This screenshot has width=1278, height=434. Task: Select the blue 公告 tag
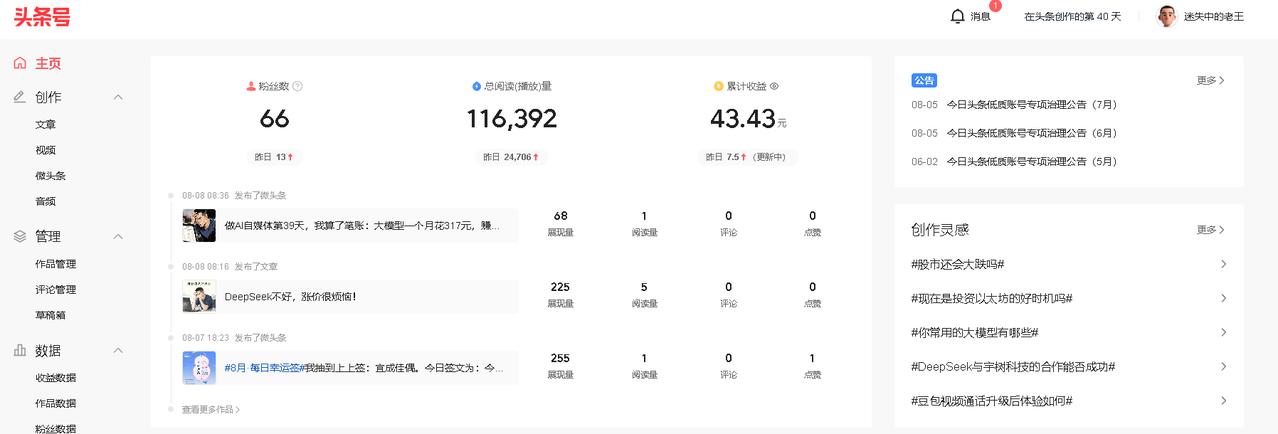tap(924, 80)
